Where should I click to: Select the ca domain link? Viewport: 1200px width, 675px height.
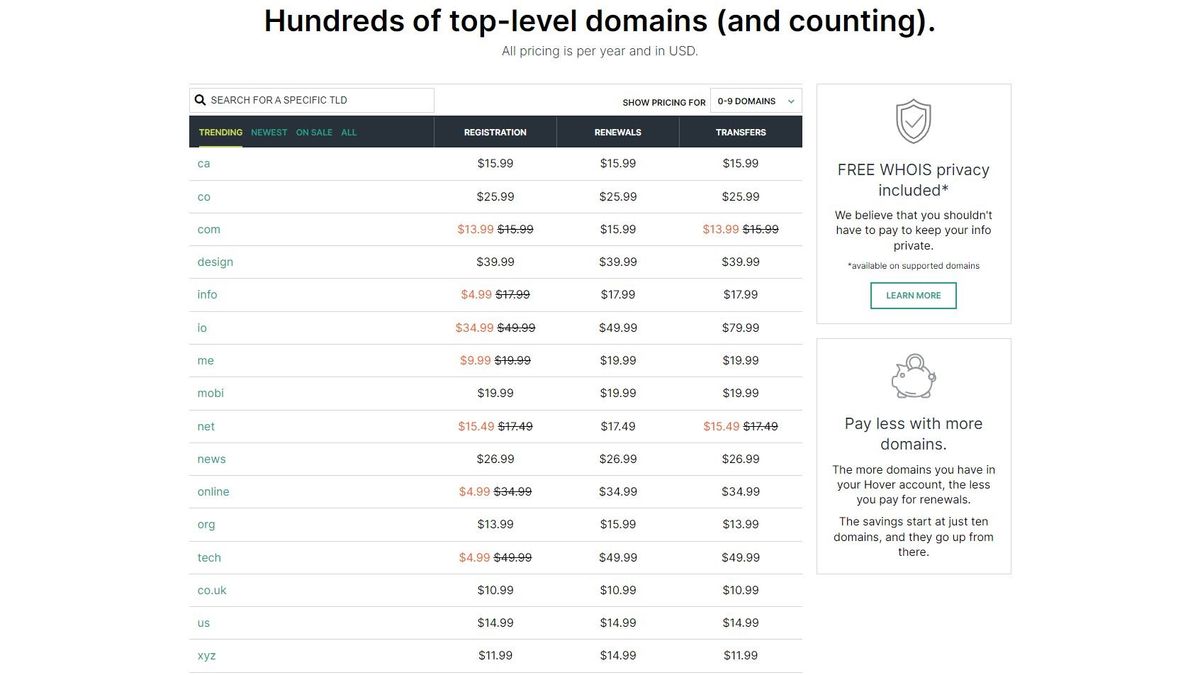click(203, 162)
